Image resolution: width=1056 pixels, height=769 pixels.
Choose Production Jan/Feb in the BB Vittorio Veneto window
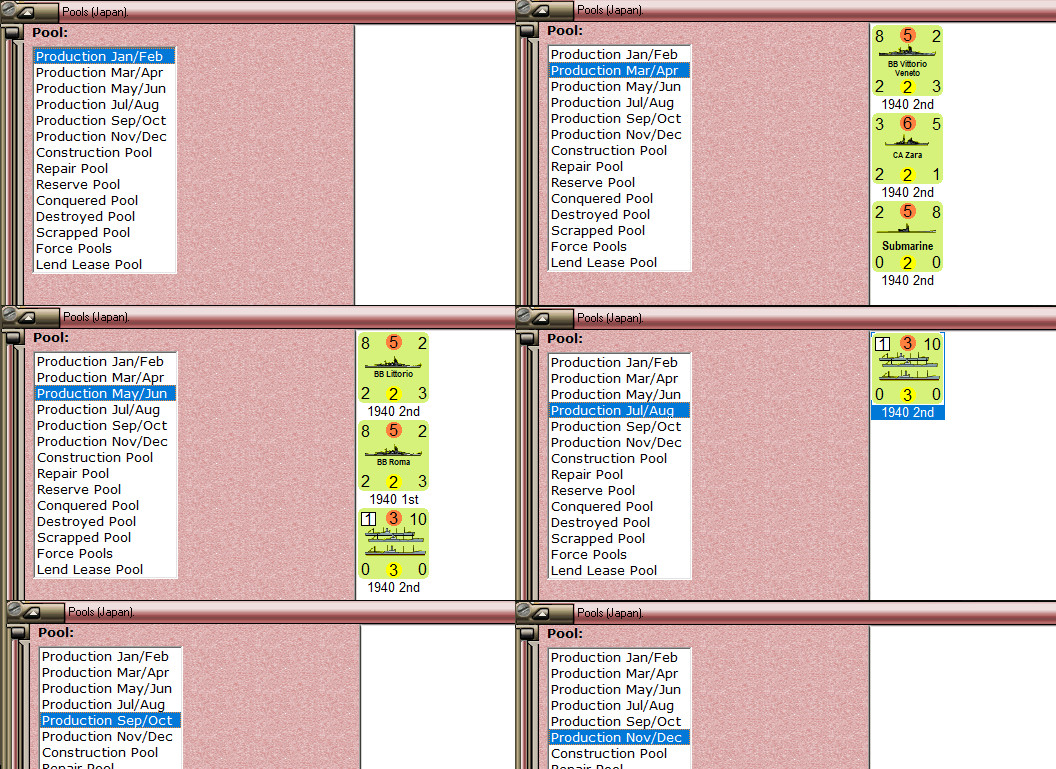(x=619, y=55)
